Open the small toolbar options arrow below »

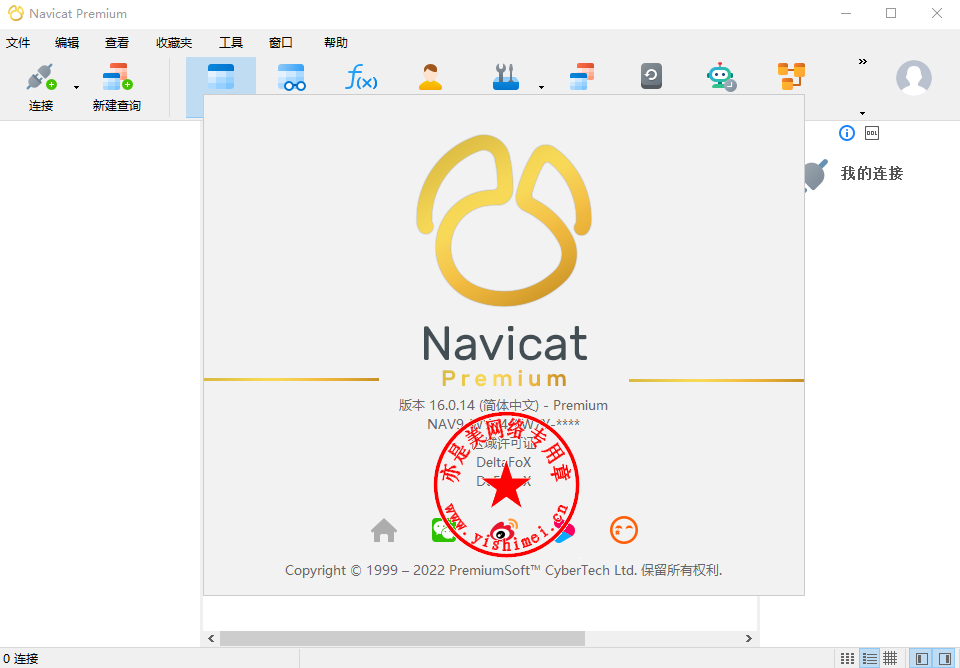click(x=863, y=113)
